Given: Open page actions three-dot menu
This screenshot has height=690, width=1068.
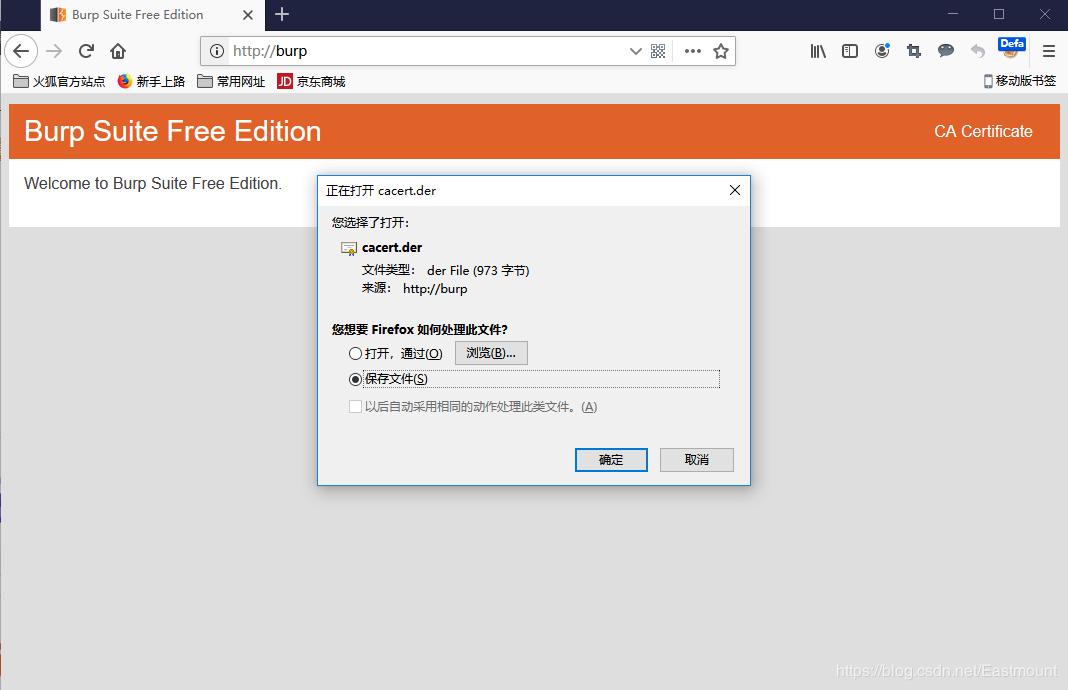Looking at the screenshot, I should tap(693, 51).
